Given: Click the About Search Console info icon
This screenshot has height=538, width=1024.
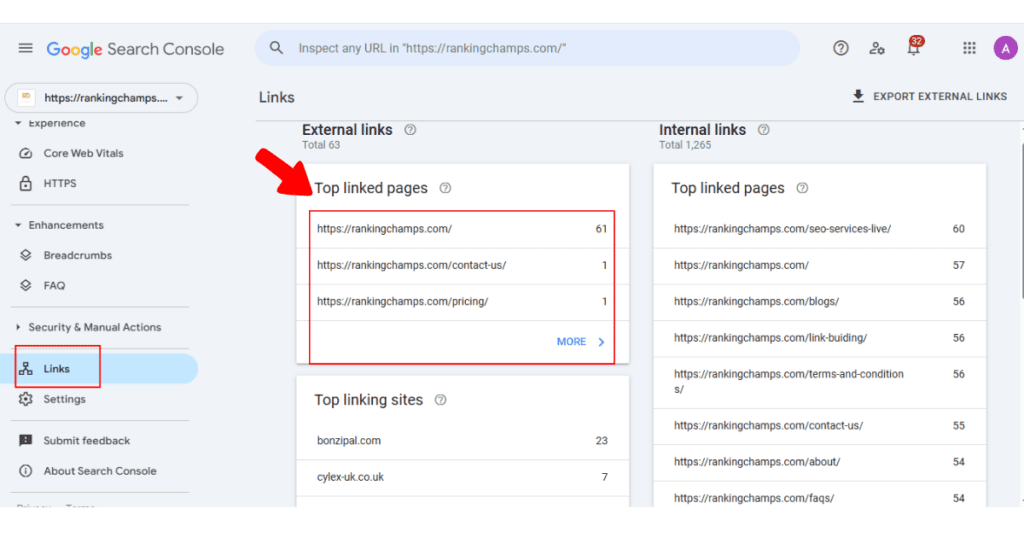Looking at the screenshot, I should point(25,471).
